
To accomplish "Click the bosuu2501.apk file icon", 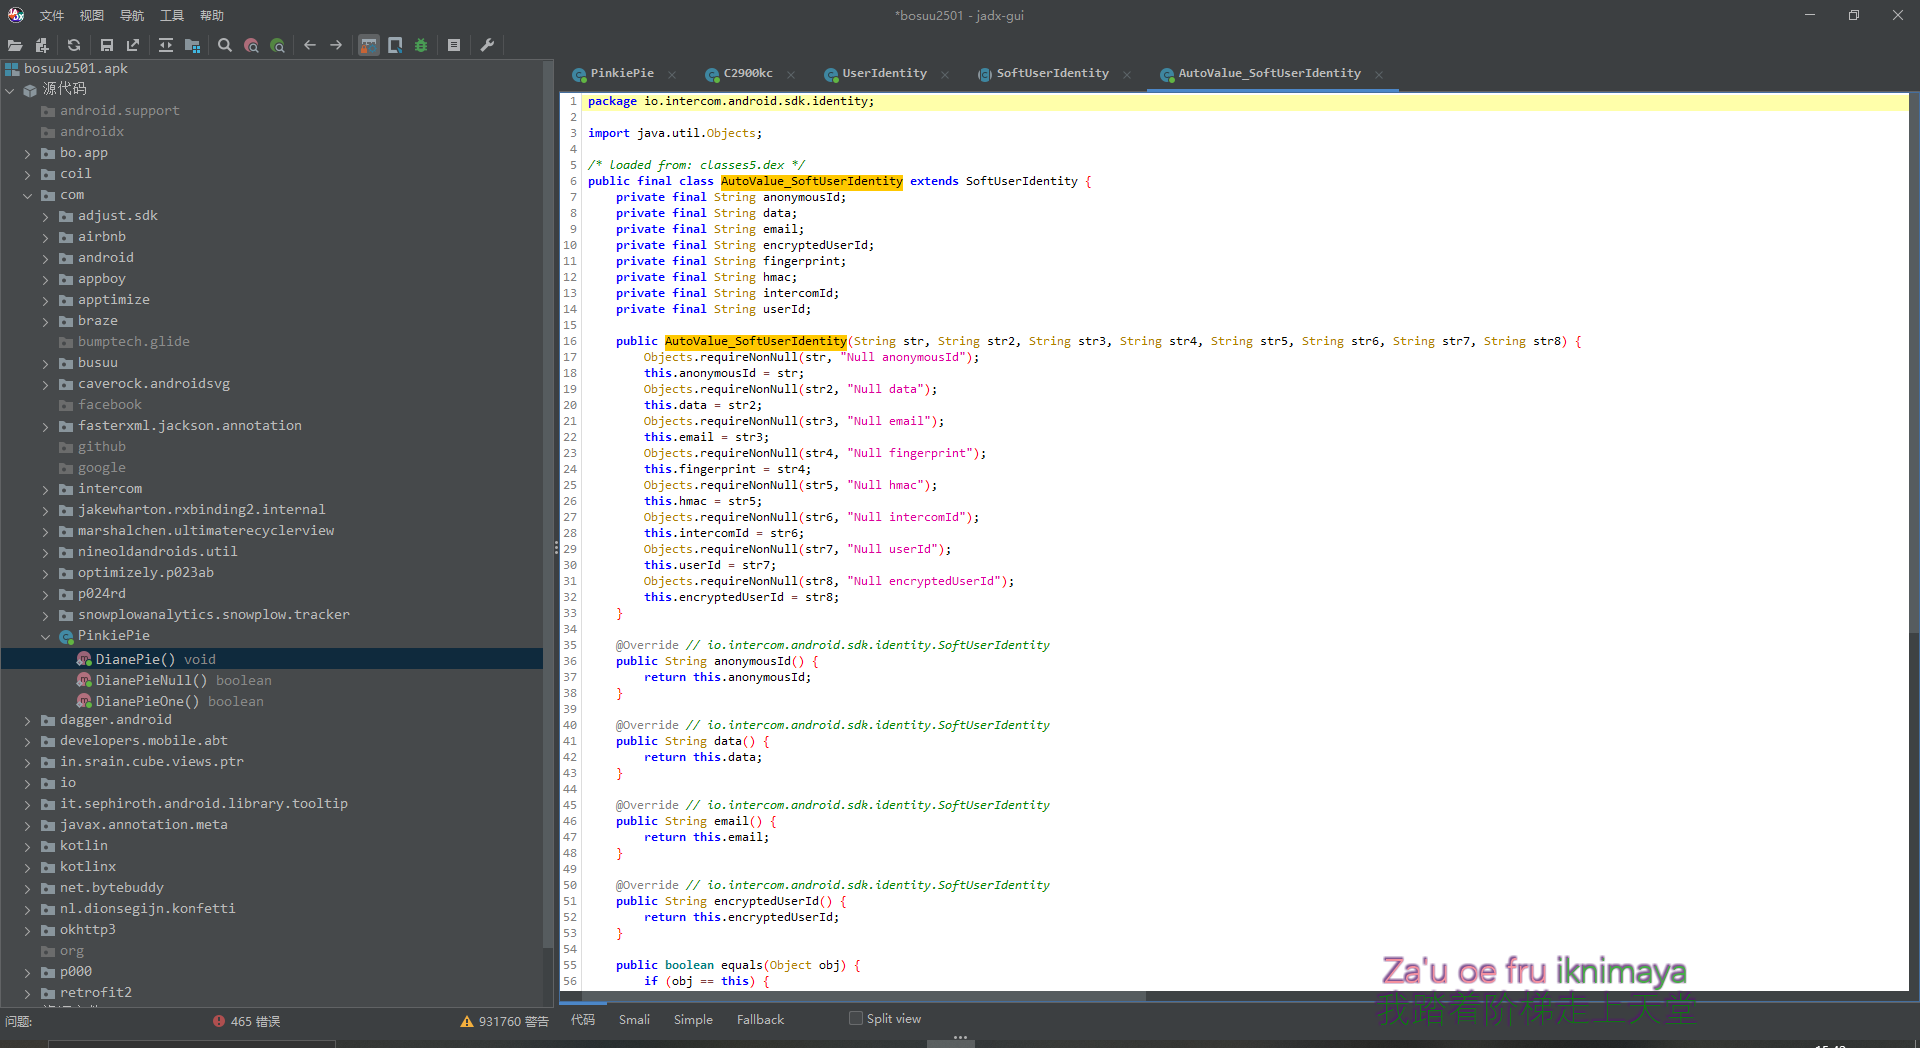I will (x=12, y=69).
